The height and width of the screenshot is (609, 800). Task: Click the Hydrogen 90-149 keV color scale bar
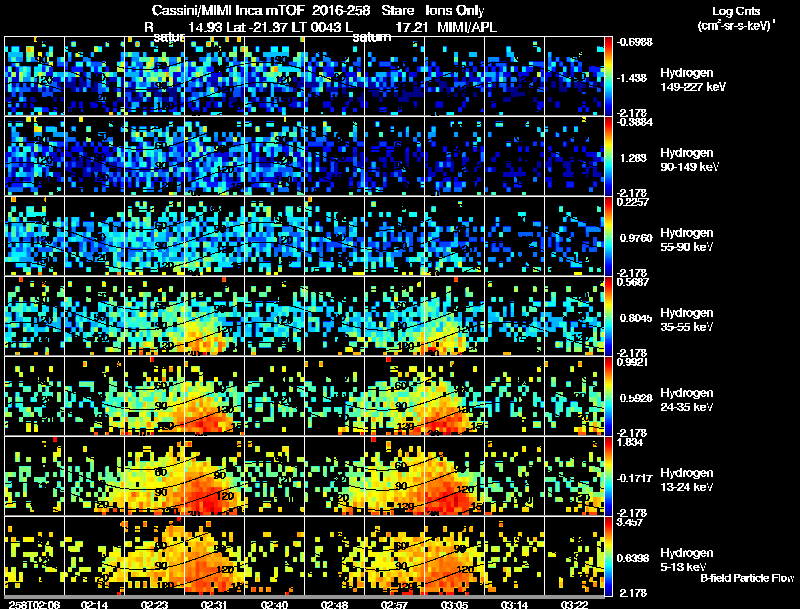[x=608, y=156]
